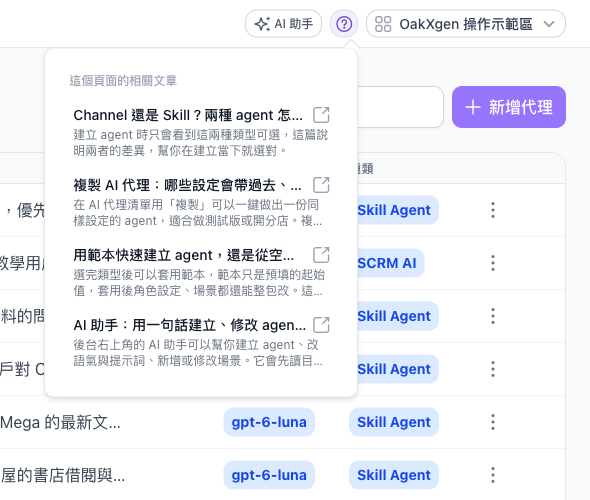Click gpt-6-luna badge in 屋的書店借閱與 row
This screenshot has height=500, width=590.
pos(269,475)
